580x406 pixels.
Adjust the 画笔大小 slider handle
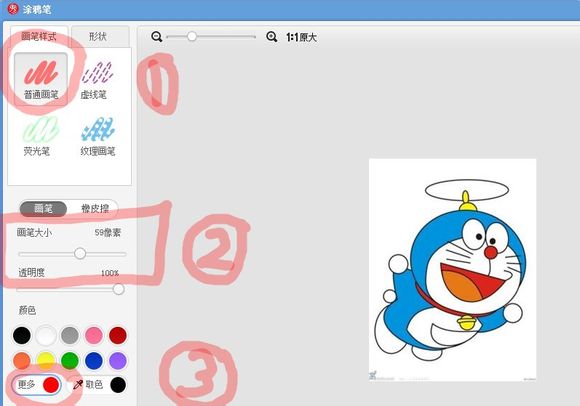[x=80, y=254]
